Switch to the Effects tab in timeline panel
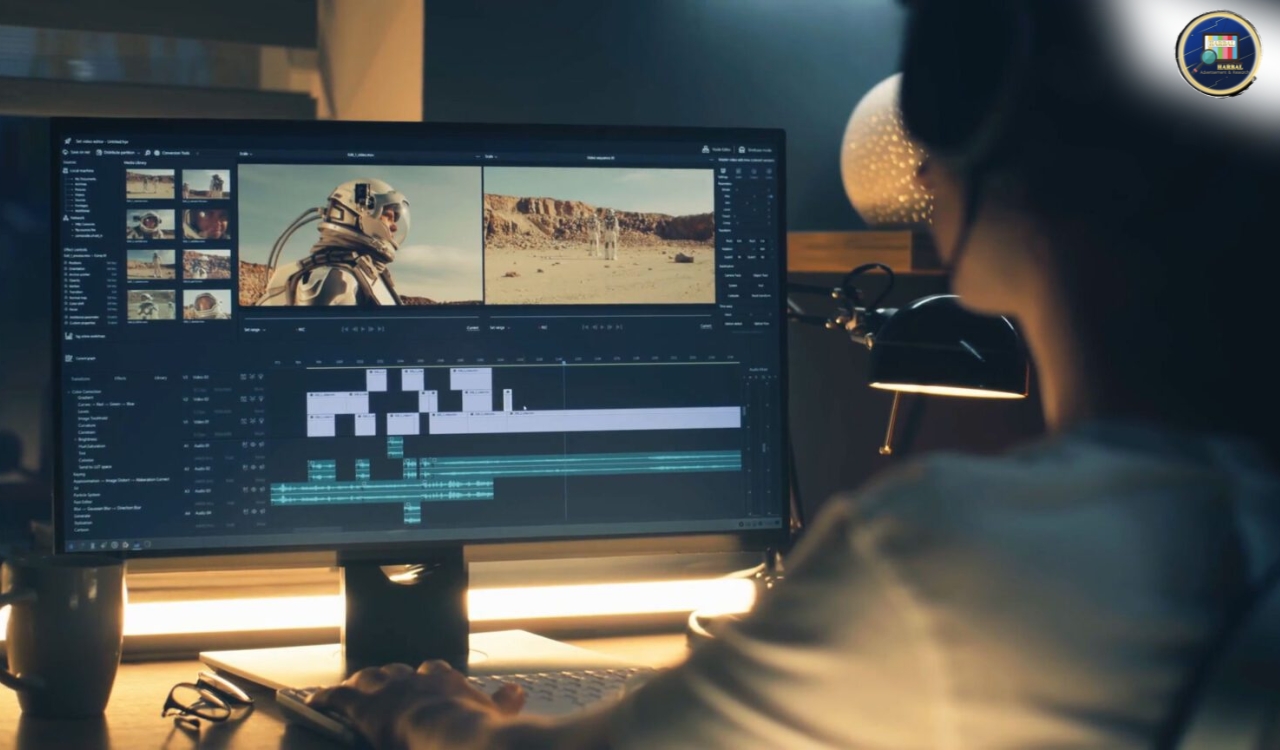Viewport: 1280px width, 750px height. [x=120, y=378]
